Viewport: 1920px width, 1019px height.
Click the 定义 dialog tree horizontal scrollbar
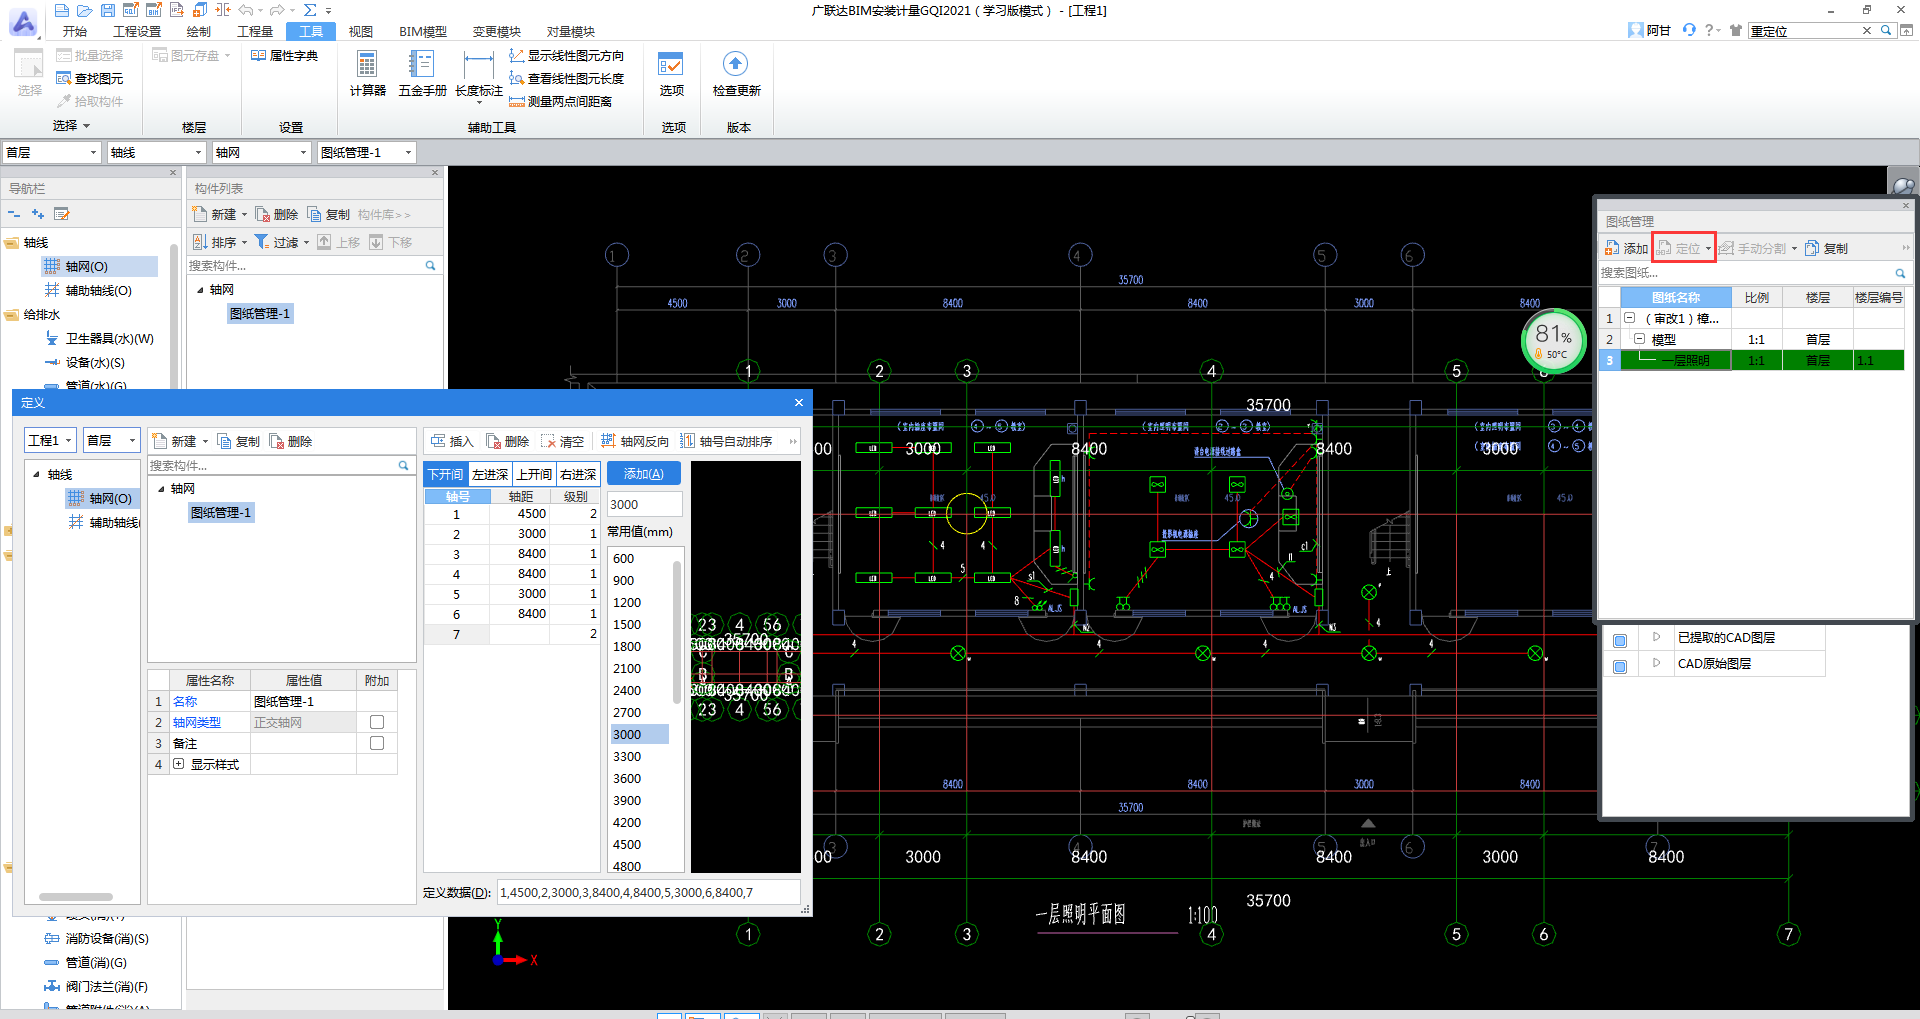coord(76,897)
